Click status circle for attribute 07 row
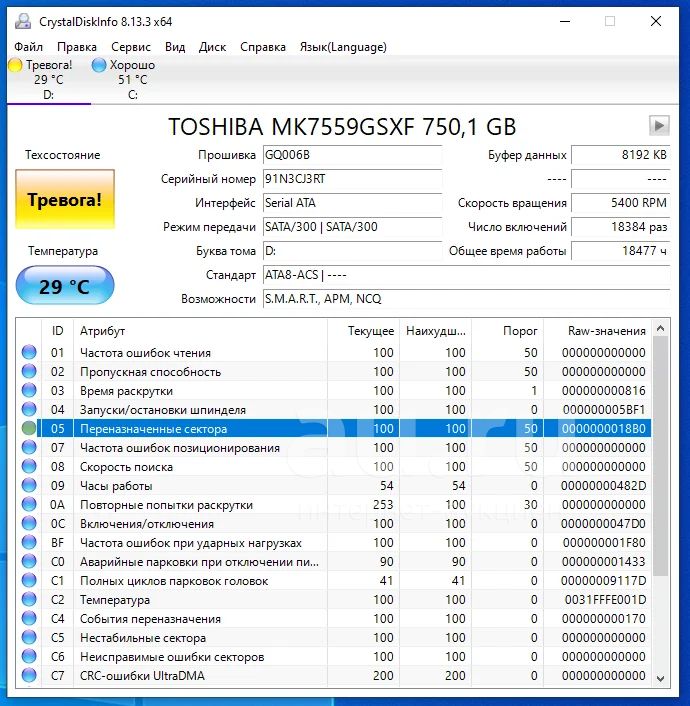Screen dimensions: 690x706 29,447
